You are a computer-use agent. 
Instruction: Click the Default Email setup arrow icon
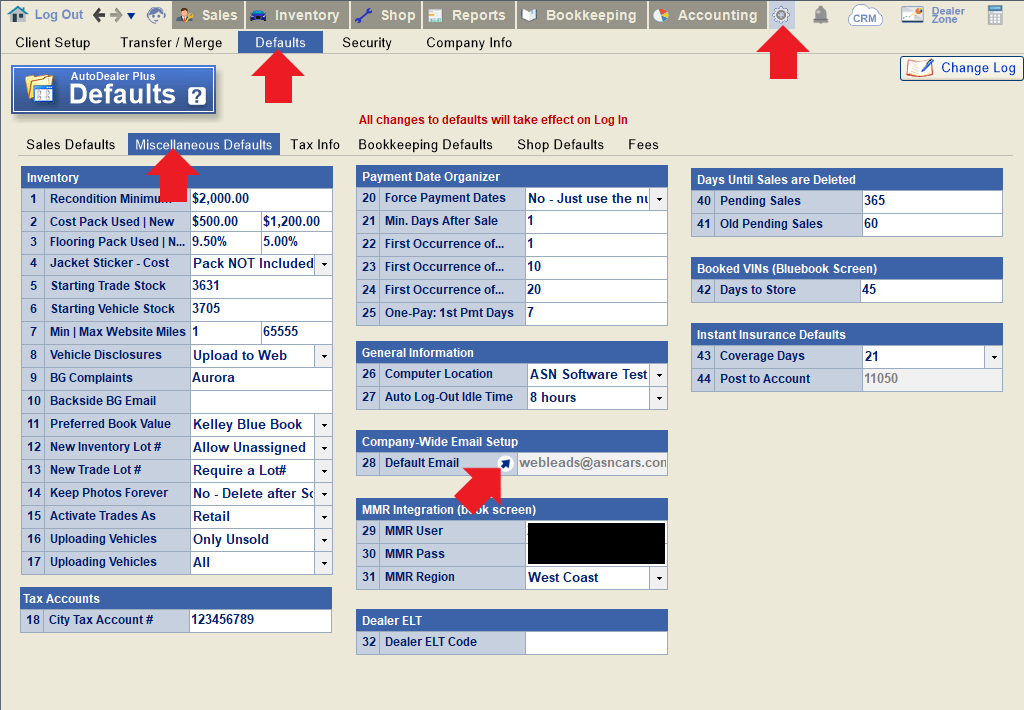(x=505, y=463)
